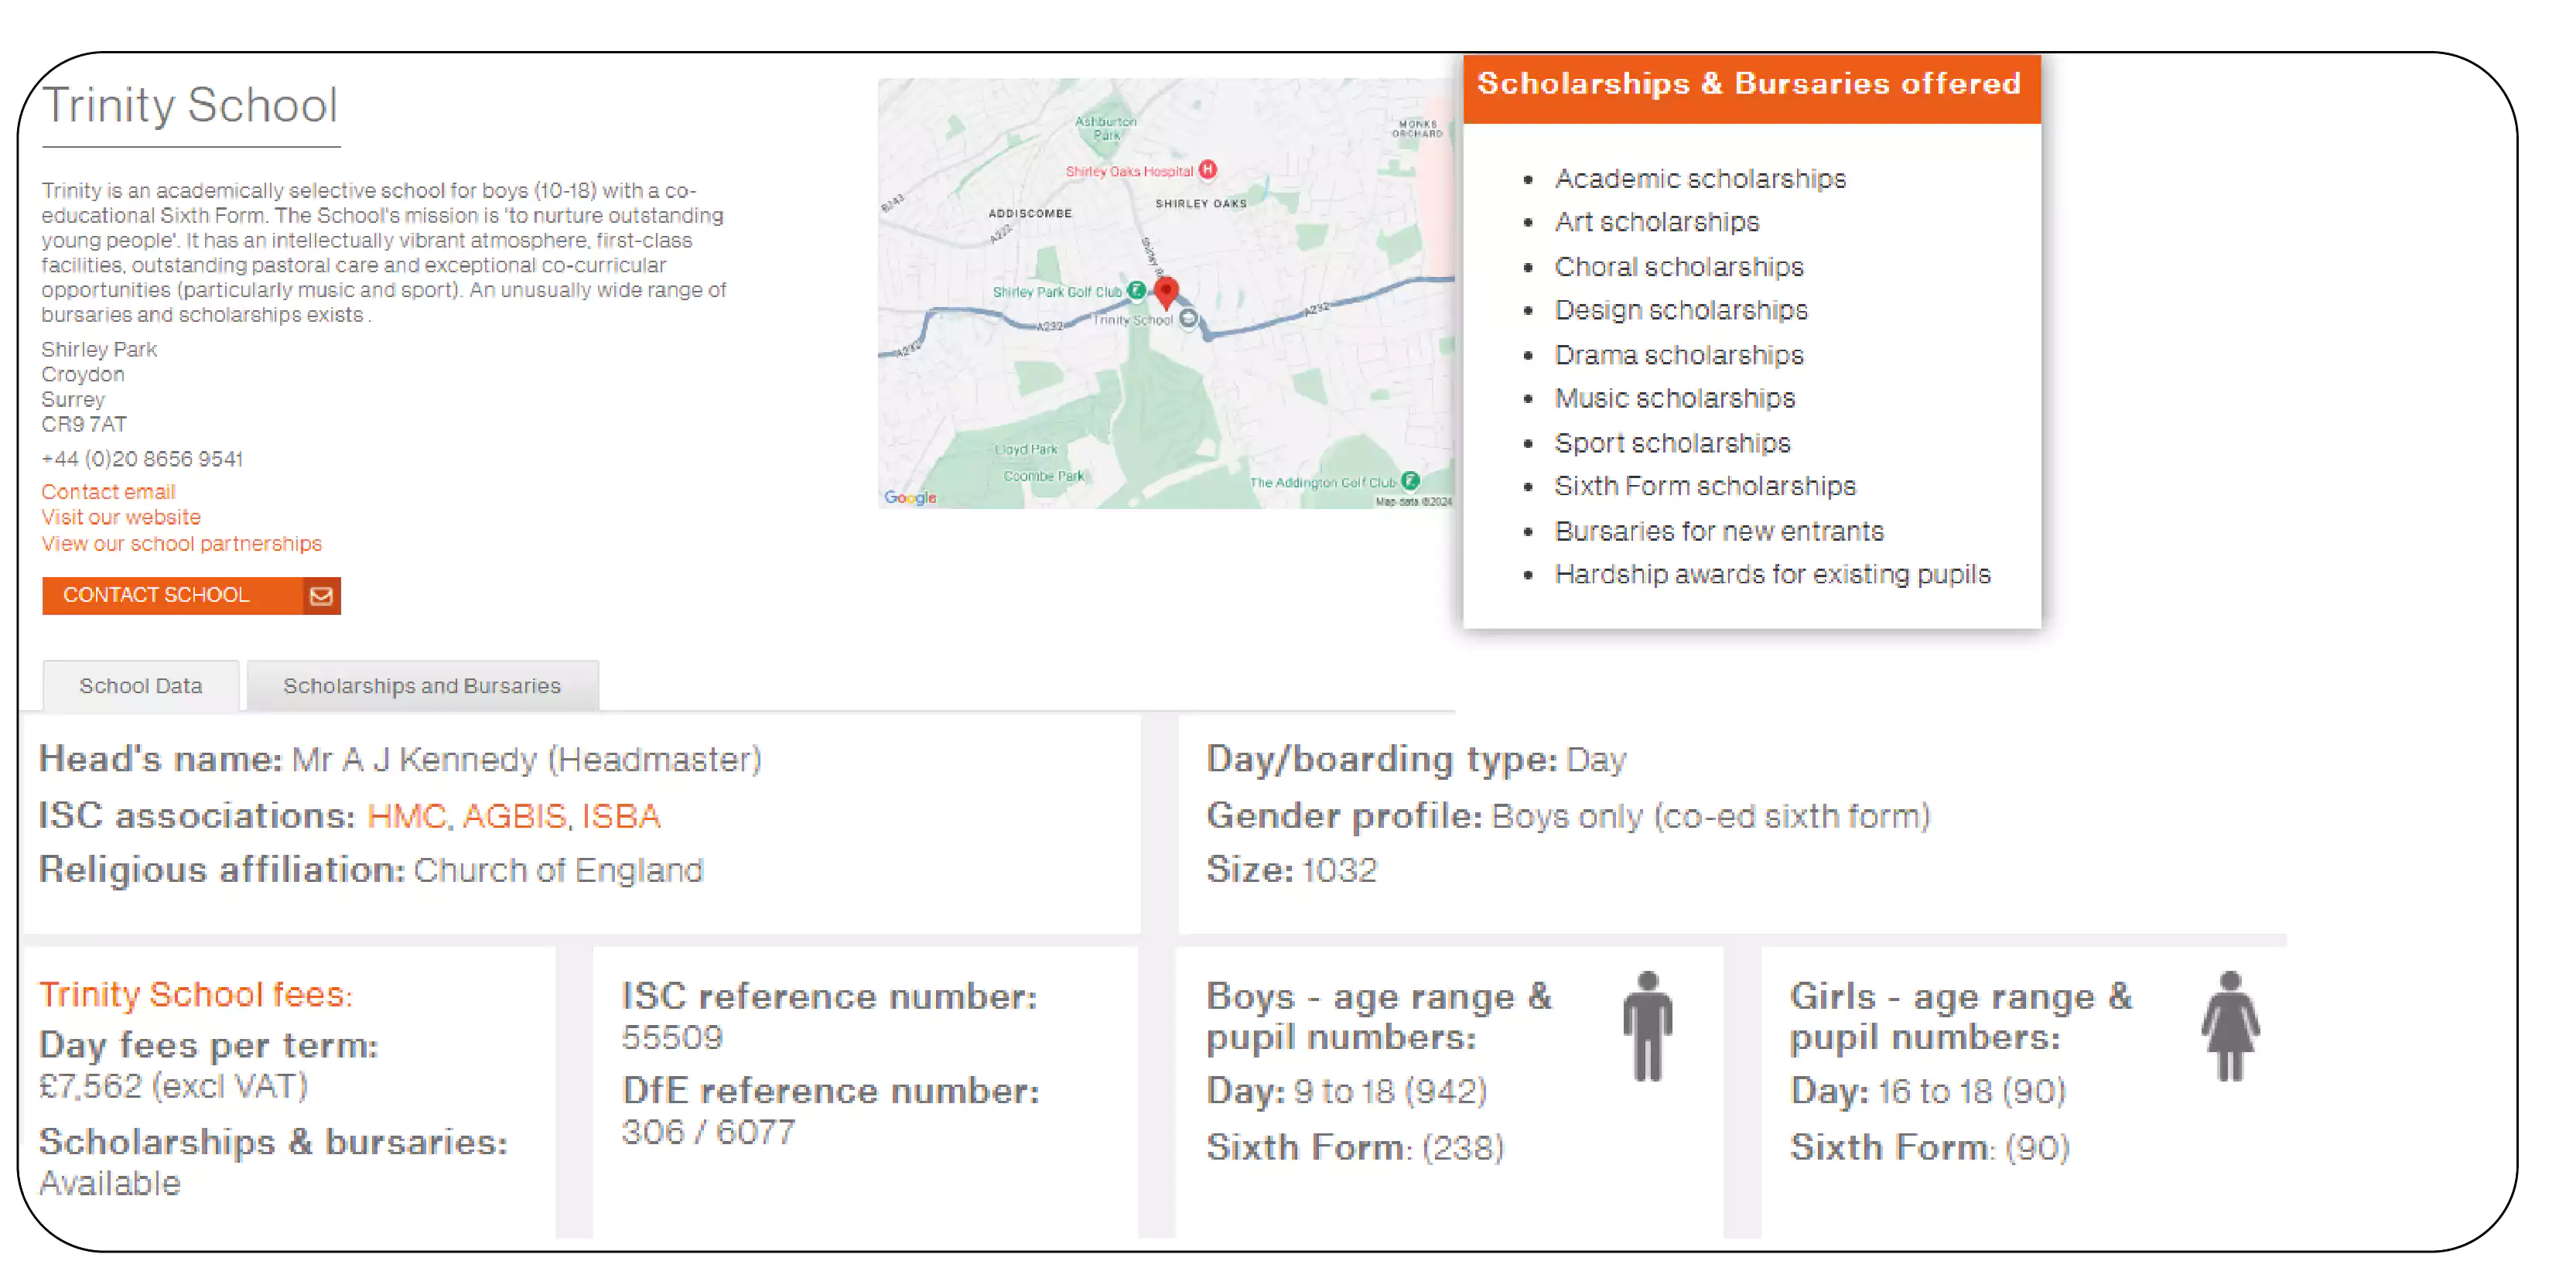Click DfE reference number 306 / 6077
Viewport: 2576px width, 1278px height.
point(708,1132)
